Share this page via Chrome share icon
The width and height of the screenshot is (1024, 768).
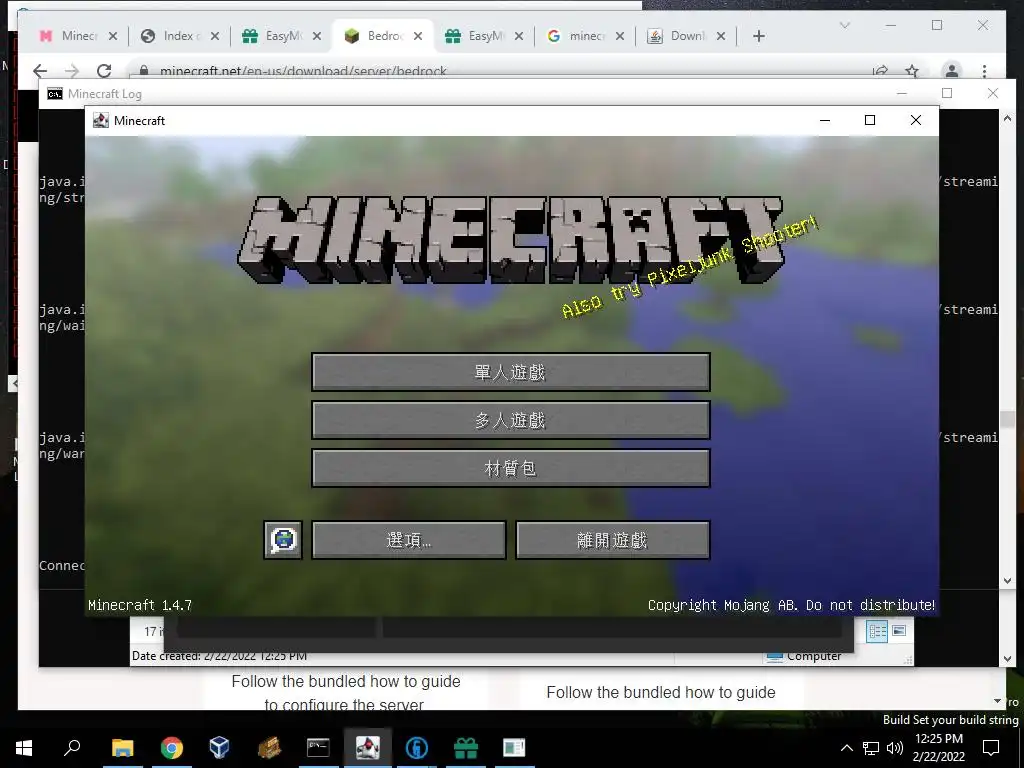click(880, 71)
